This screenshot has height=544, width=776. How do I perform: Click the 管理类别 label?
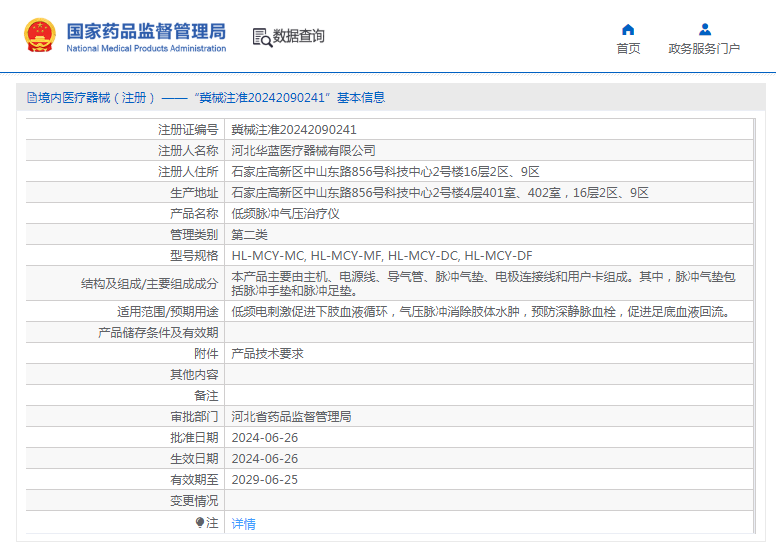point(194,235)
